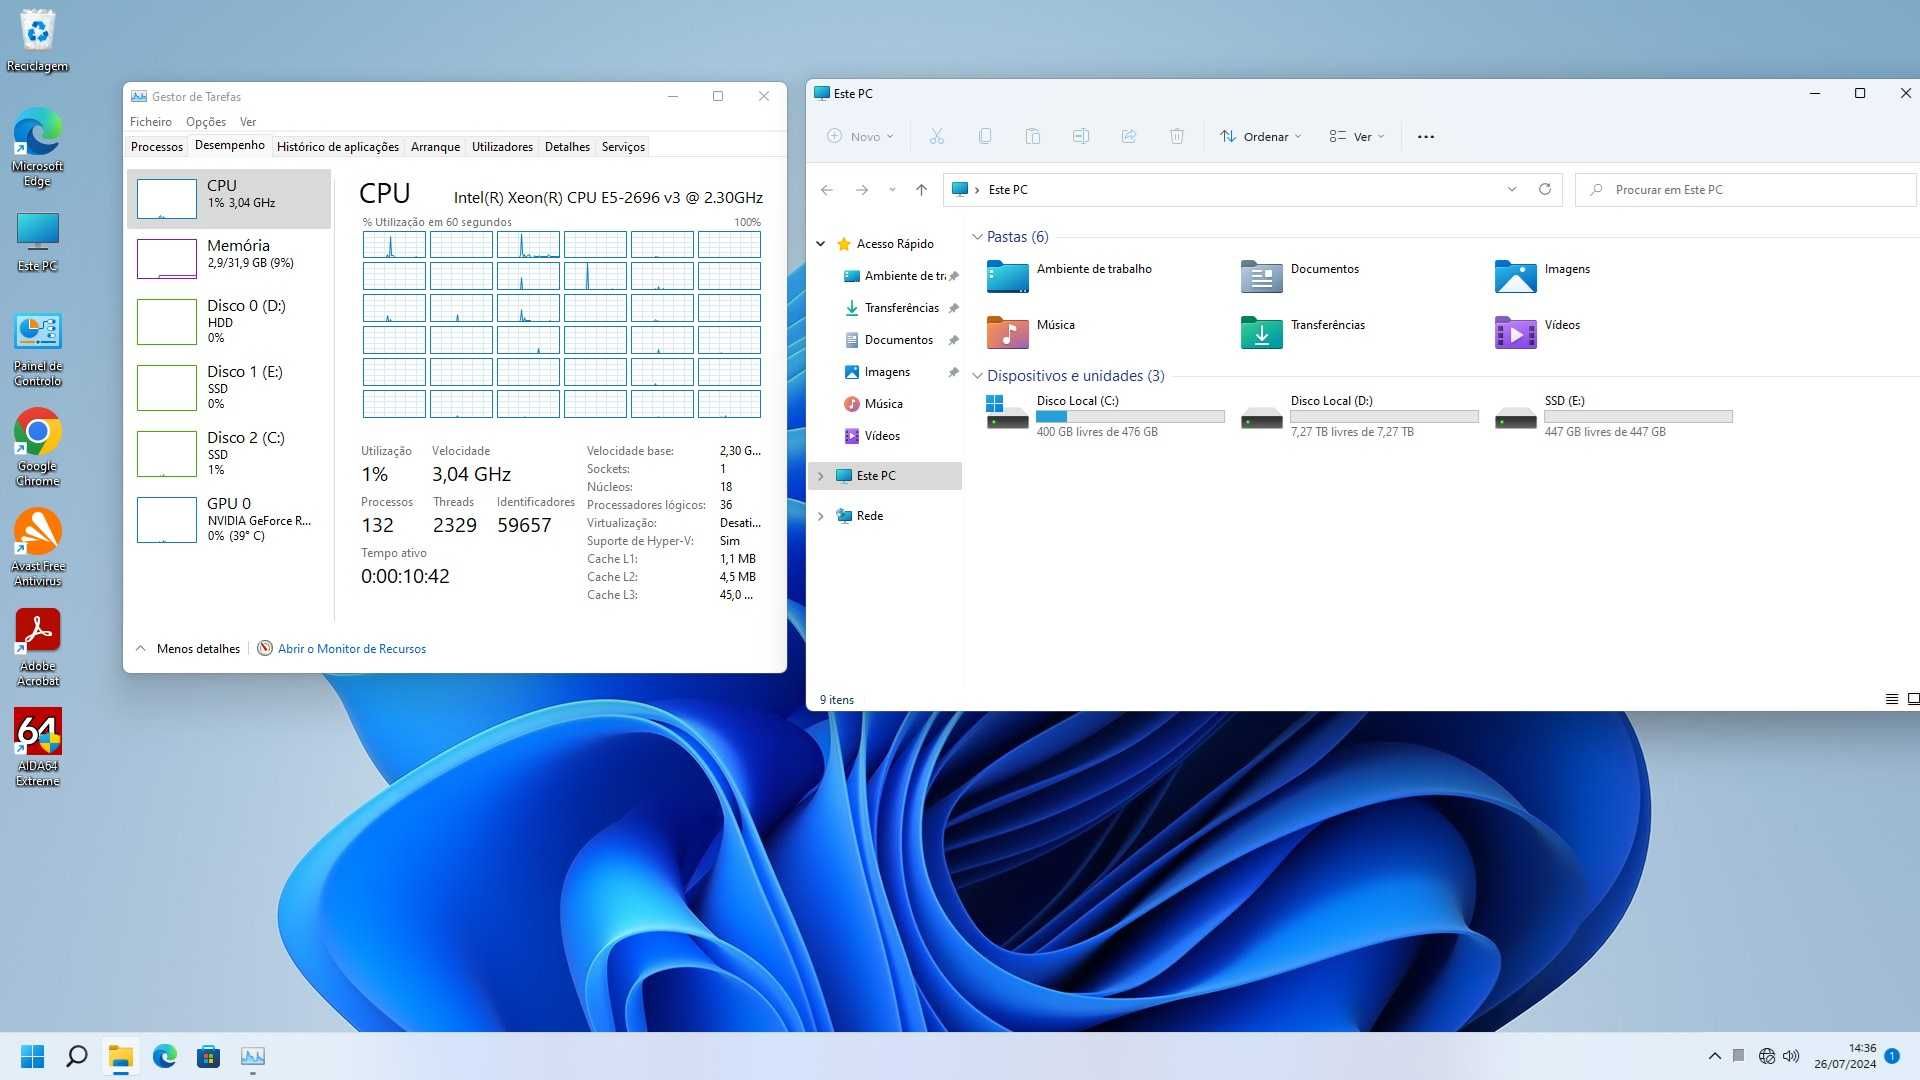Click the Cut scissors icon in Explorer toolbar
This screenshot has width=1920, height=1080.
(x=936, y=136)
